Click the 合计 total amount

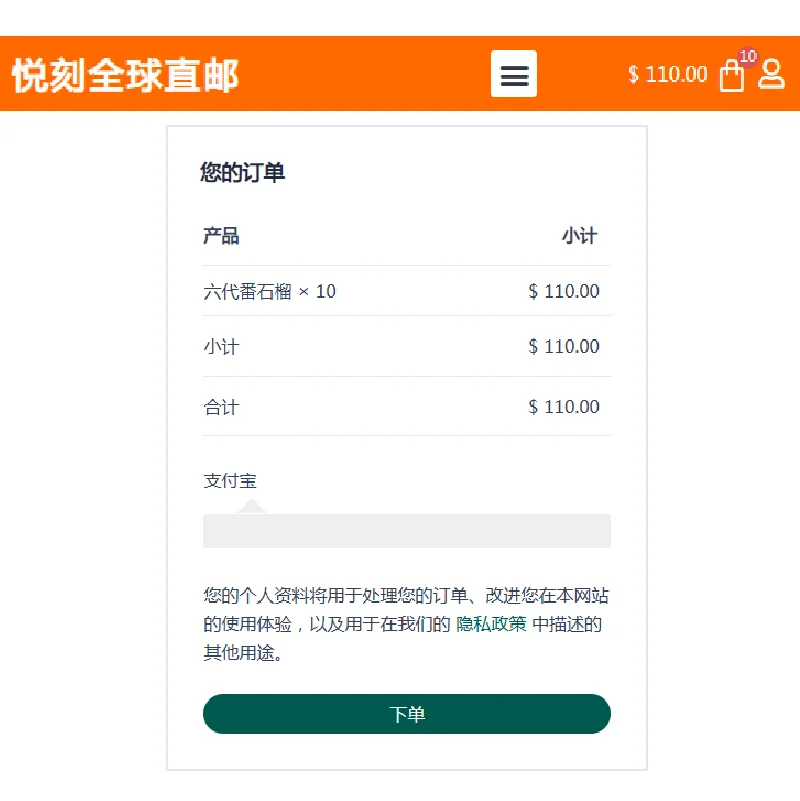[564, 407]
